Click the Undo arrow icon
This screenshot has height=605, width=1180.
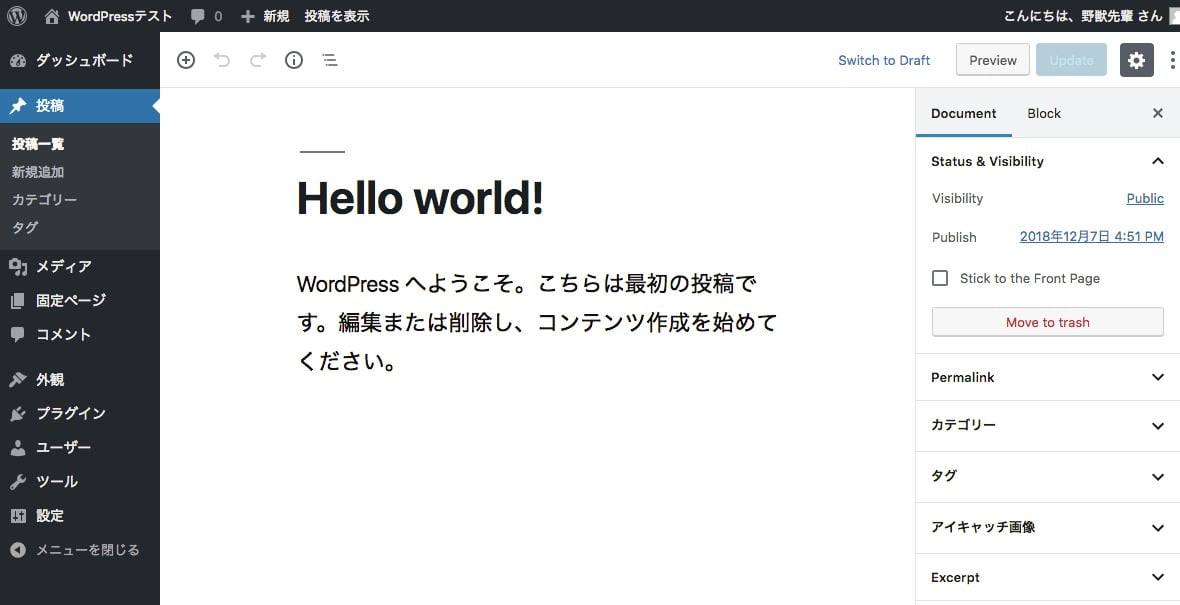221,60
